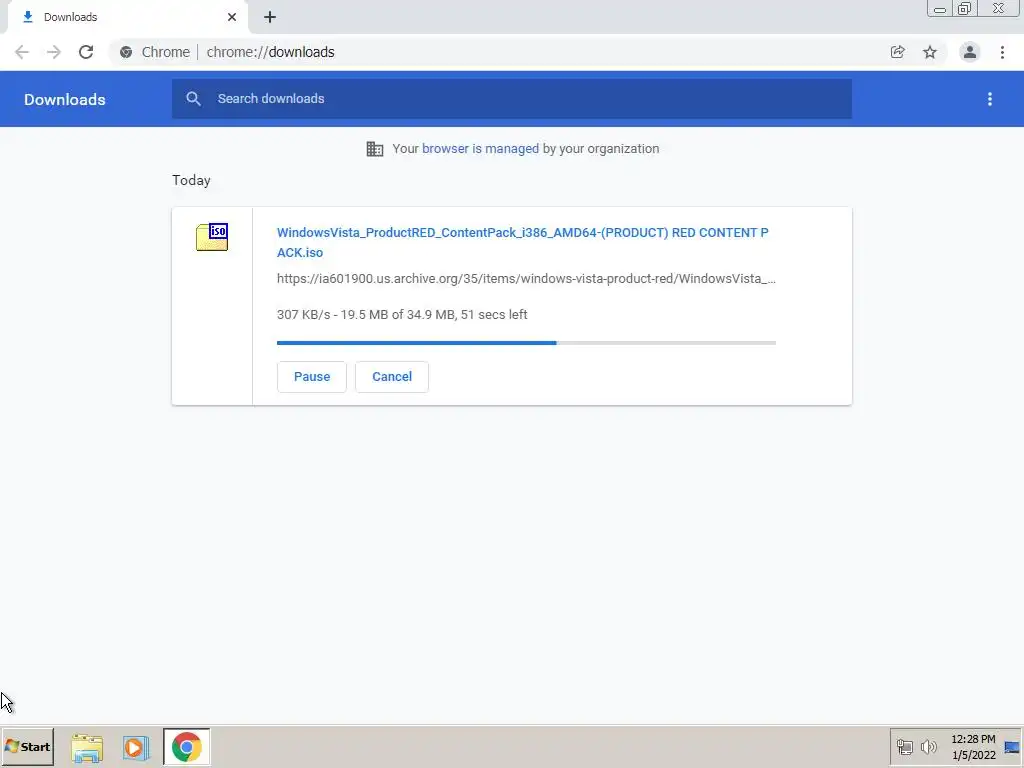Click the archive.org source URL
This screenshot has width=1024, height=768.
(526, 279)
